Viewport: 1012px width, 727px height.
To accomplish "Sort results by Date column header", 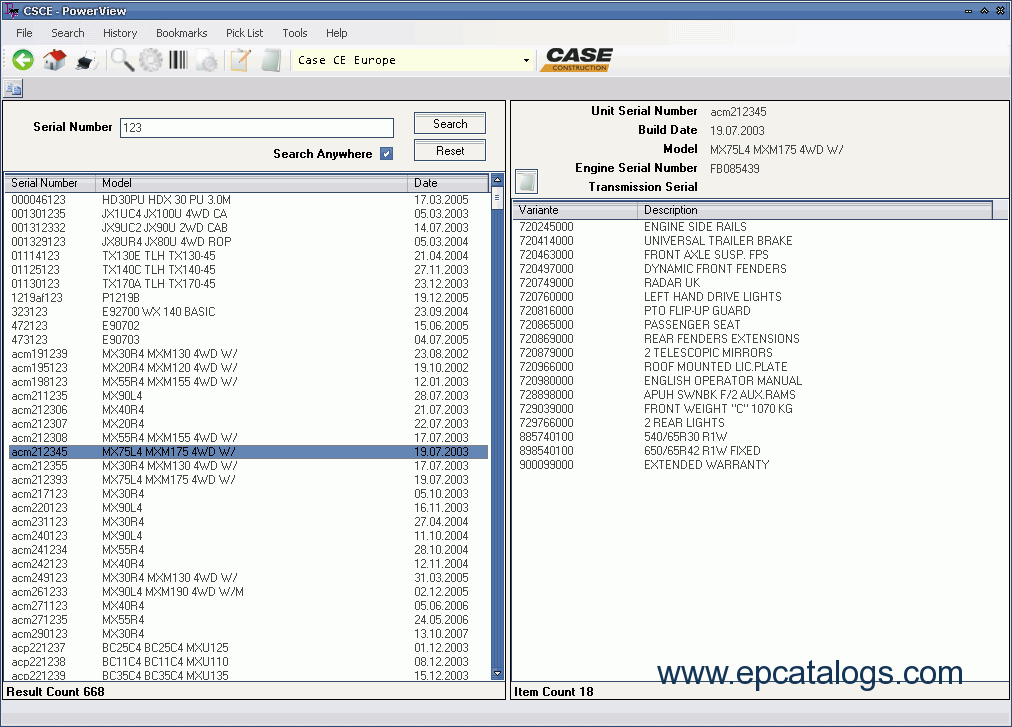I will click(448, 183).
